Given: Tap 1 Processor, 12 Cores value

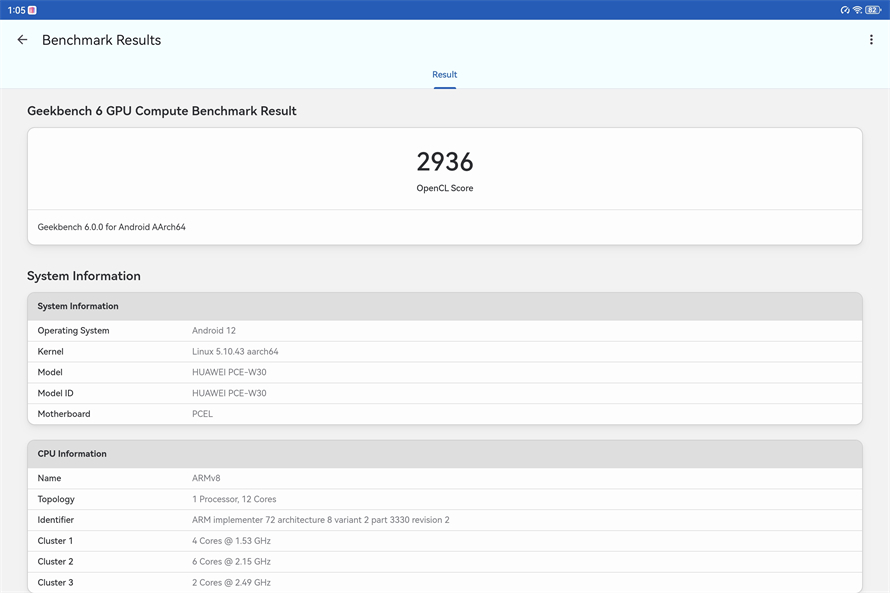Looking at the screenshot, I should [234, 499].
